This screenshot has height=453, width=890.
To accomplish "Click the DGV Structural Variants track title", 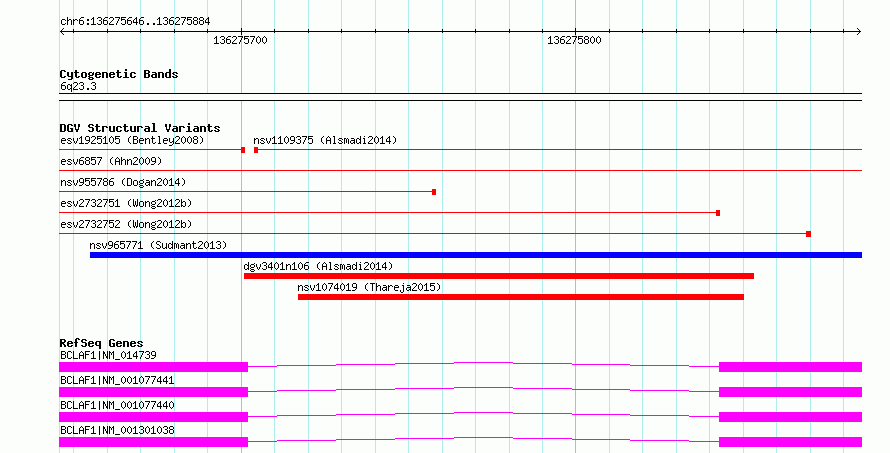I will coord(140,128).
